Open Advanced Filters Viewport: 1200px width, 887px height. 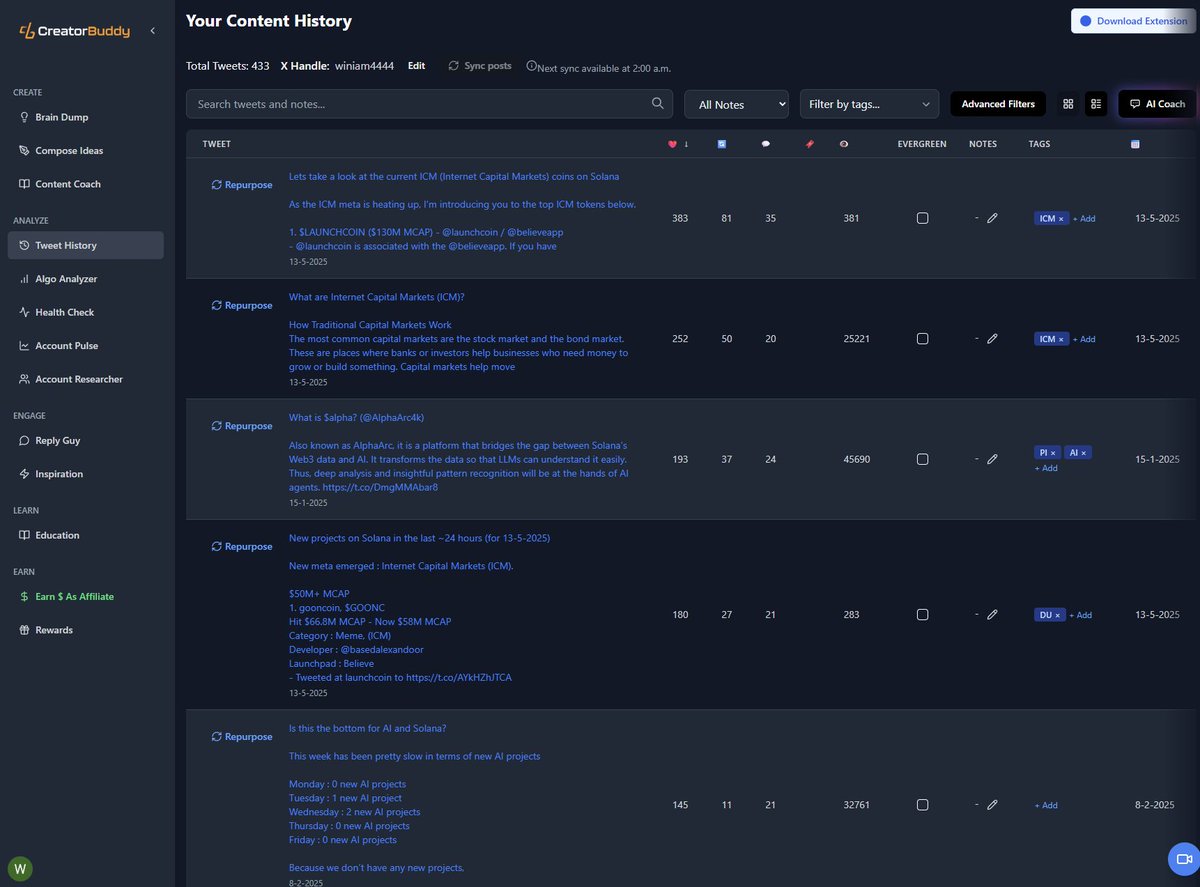[998, 104]
